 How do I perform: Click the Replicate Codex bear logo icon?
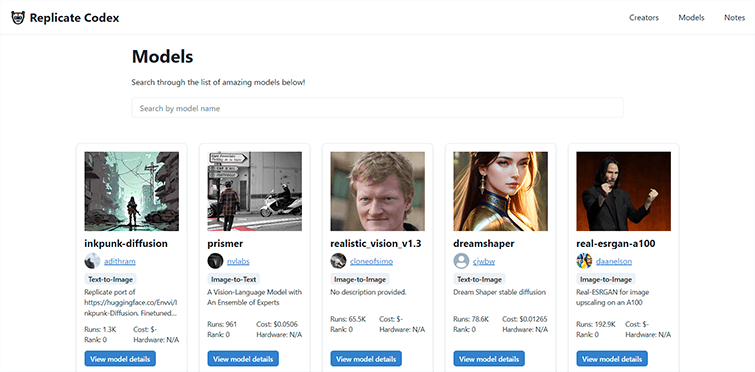point(18,18)
